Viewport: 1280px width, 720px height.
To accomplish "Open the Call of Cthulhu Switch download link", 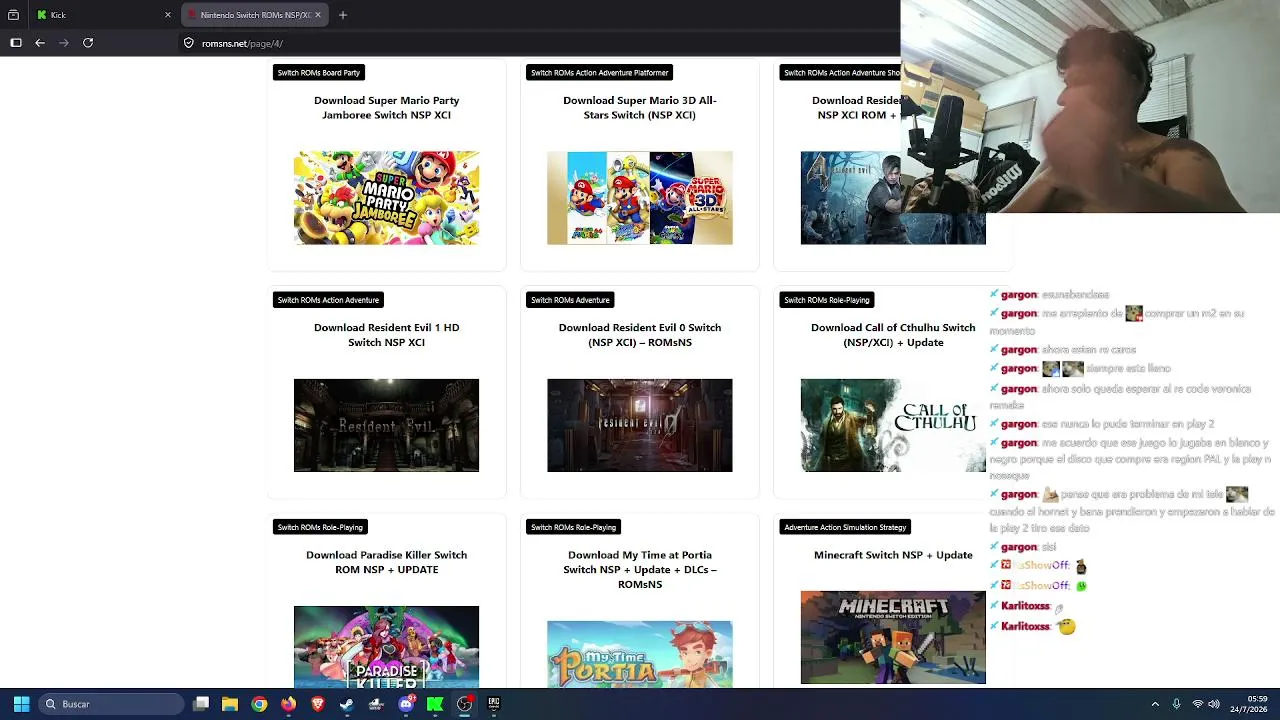I will (x=893, y=335).
